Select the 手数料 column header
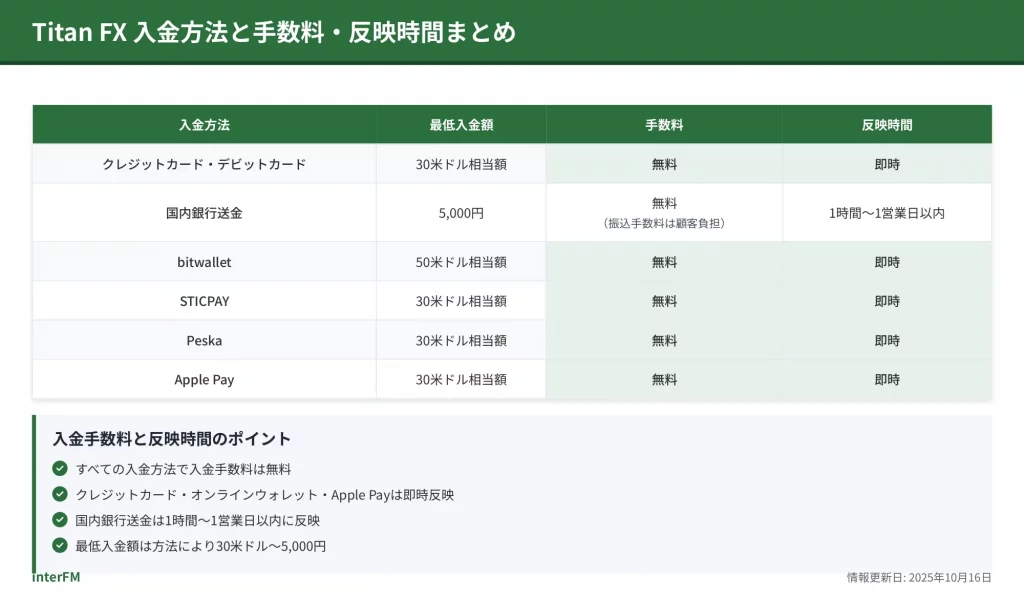The width and height of the screenshot is (1024, 598). [664, 125]
